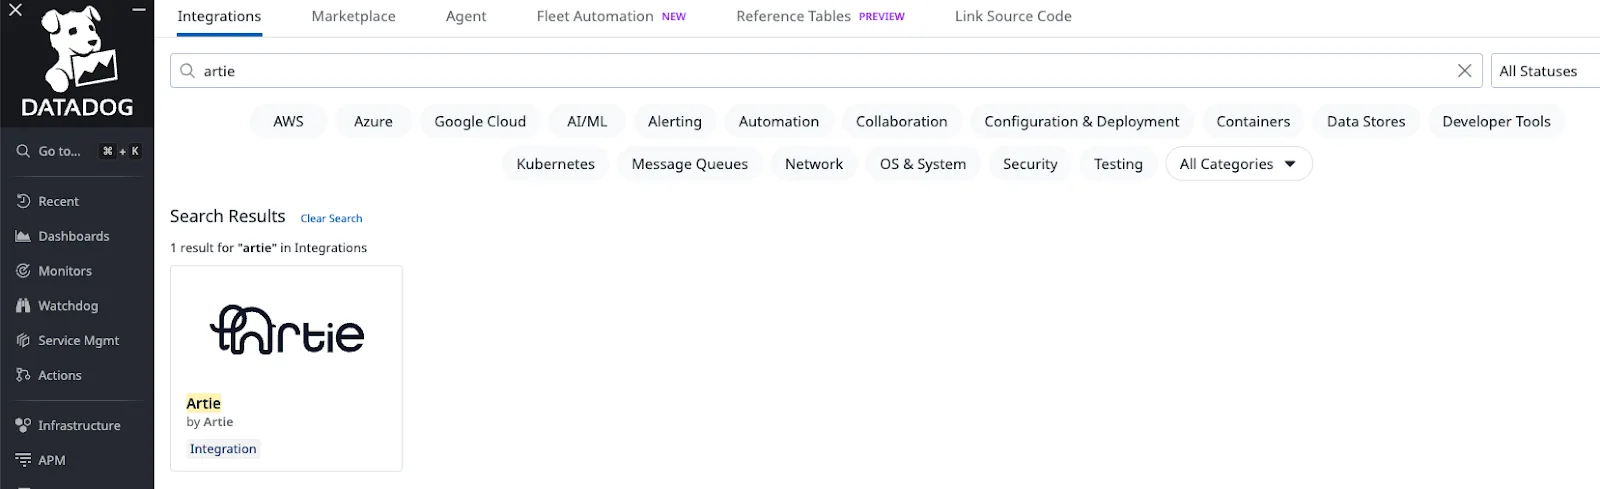Click the Actions workflow icon

(23, 375)
